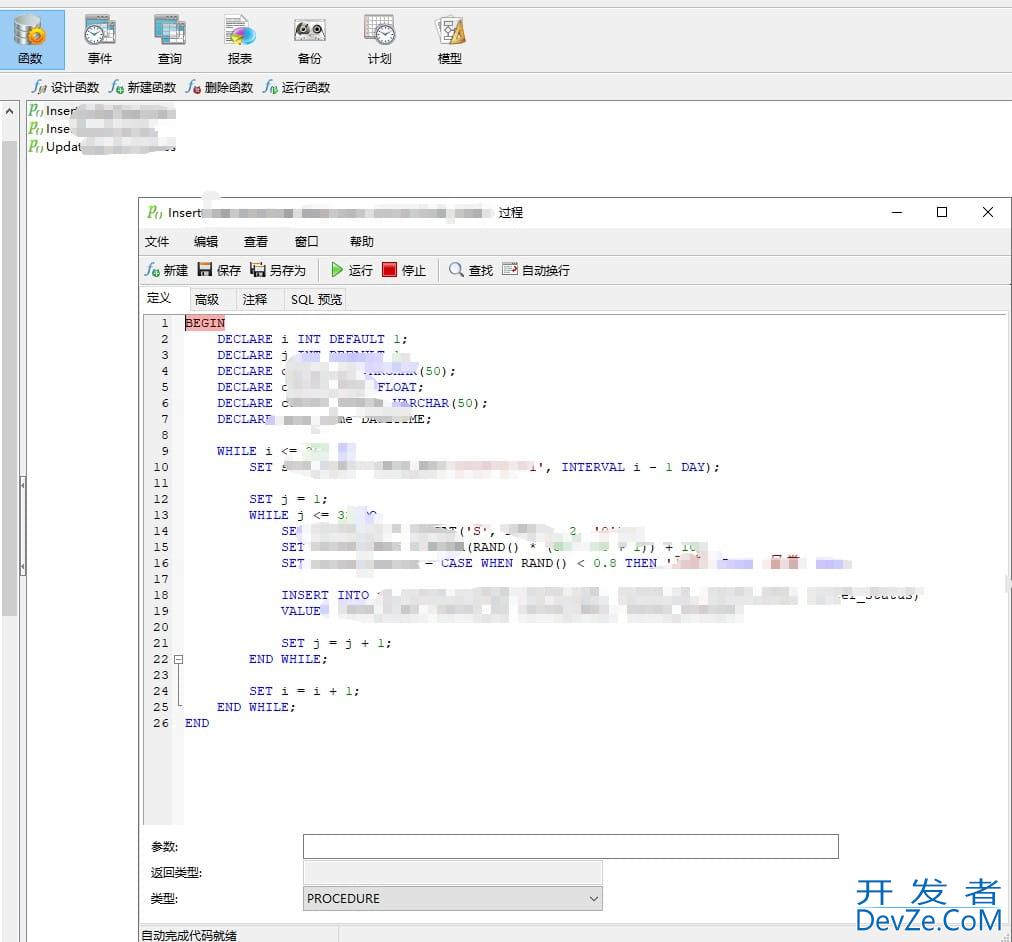
Task: Click 新建函数 to create a function
Action: [143, 88]
